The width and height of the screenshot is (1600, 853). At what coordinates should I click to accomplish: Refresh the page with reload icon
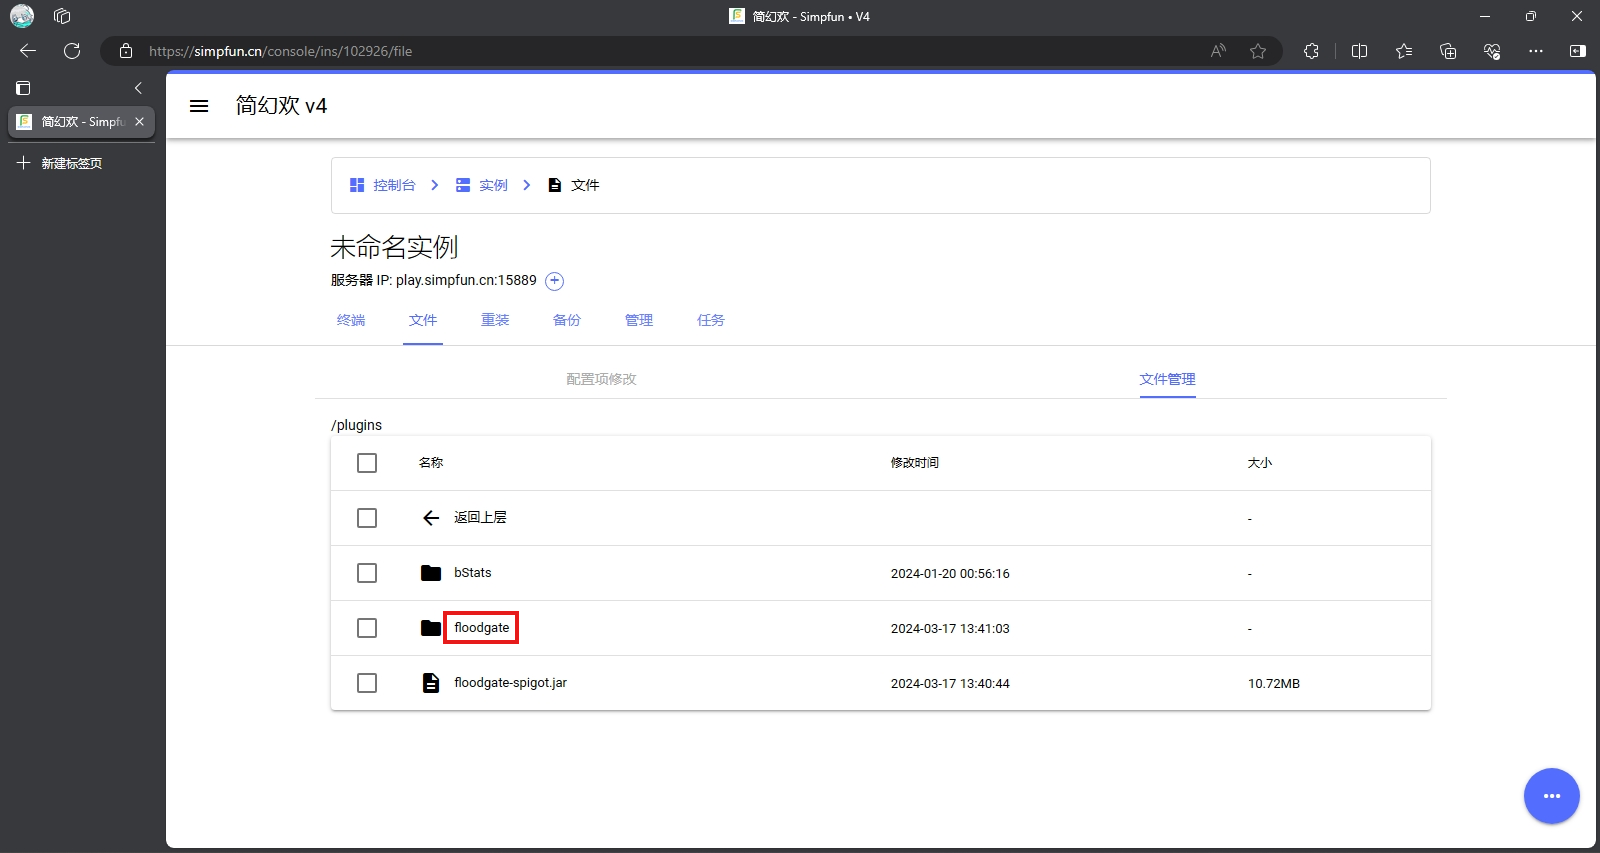coord(72,51)
